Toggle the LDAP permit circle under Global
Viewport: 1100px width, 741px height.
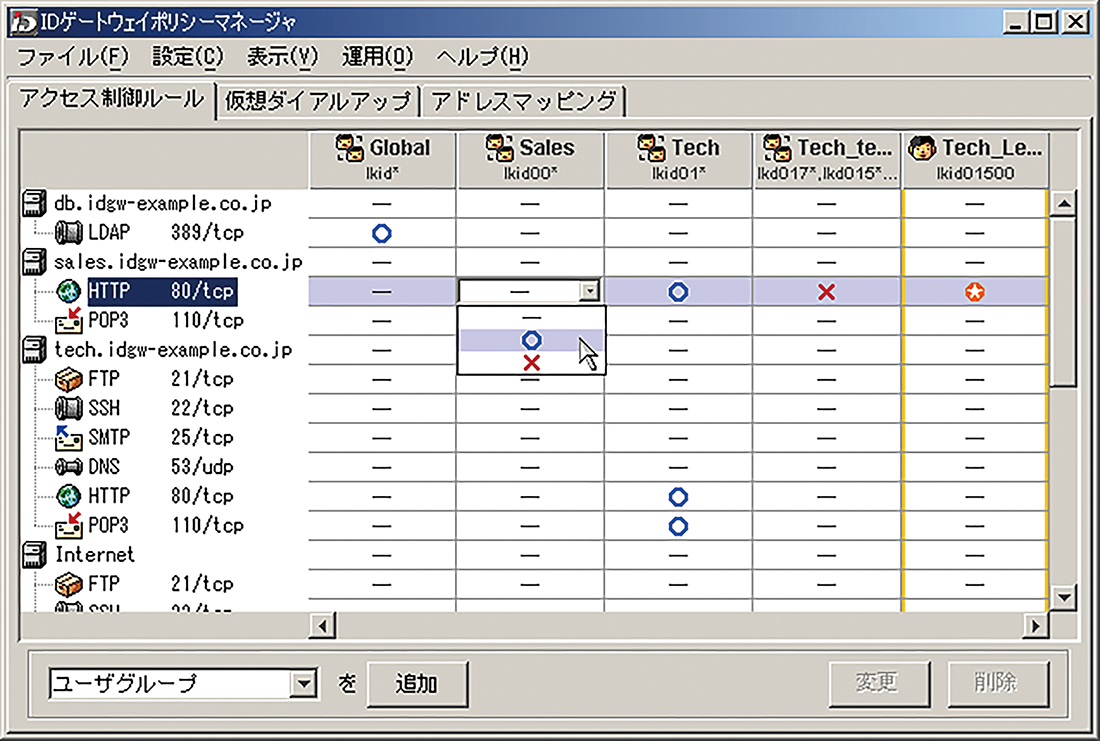tap(381, 233)
